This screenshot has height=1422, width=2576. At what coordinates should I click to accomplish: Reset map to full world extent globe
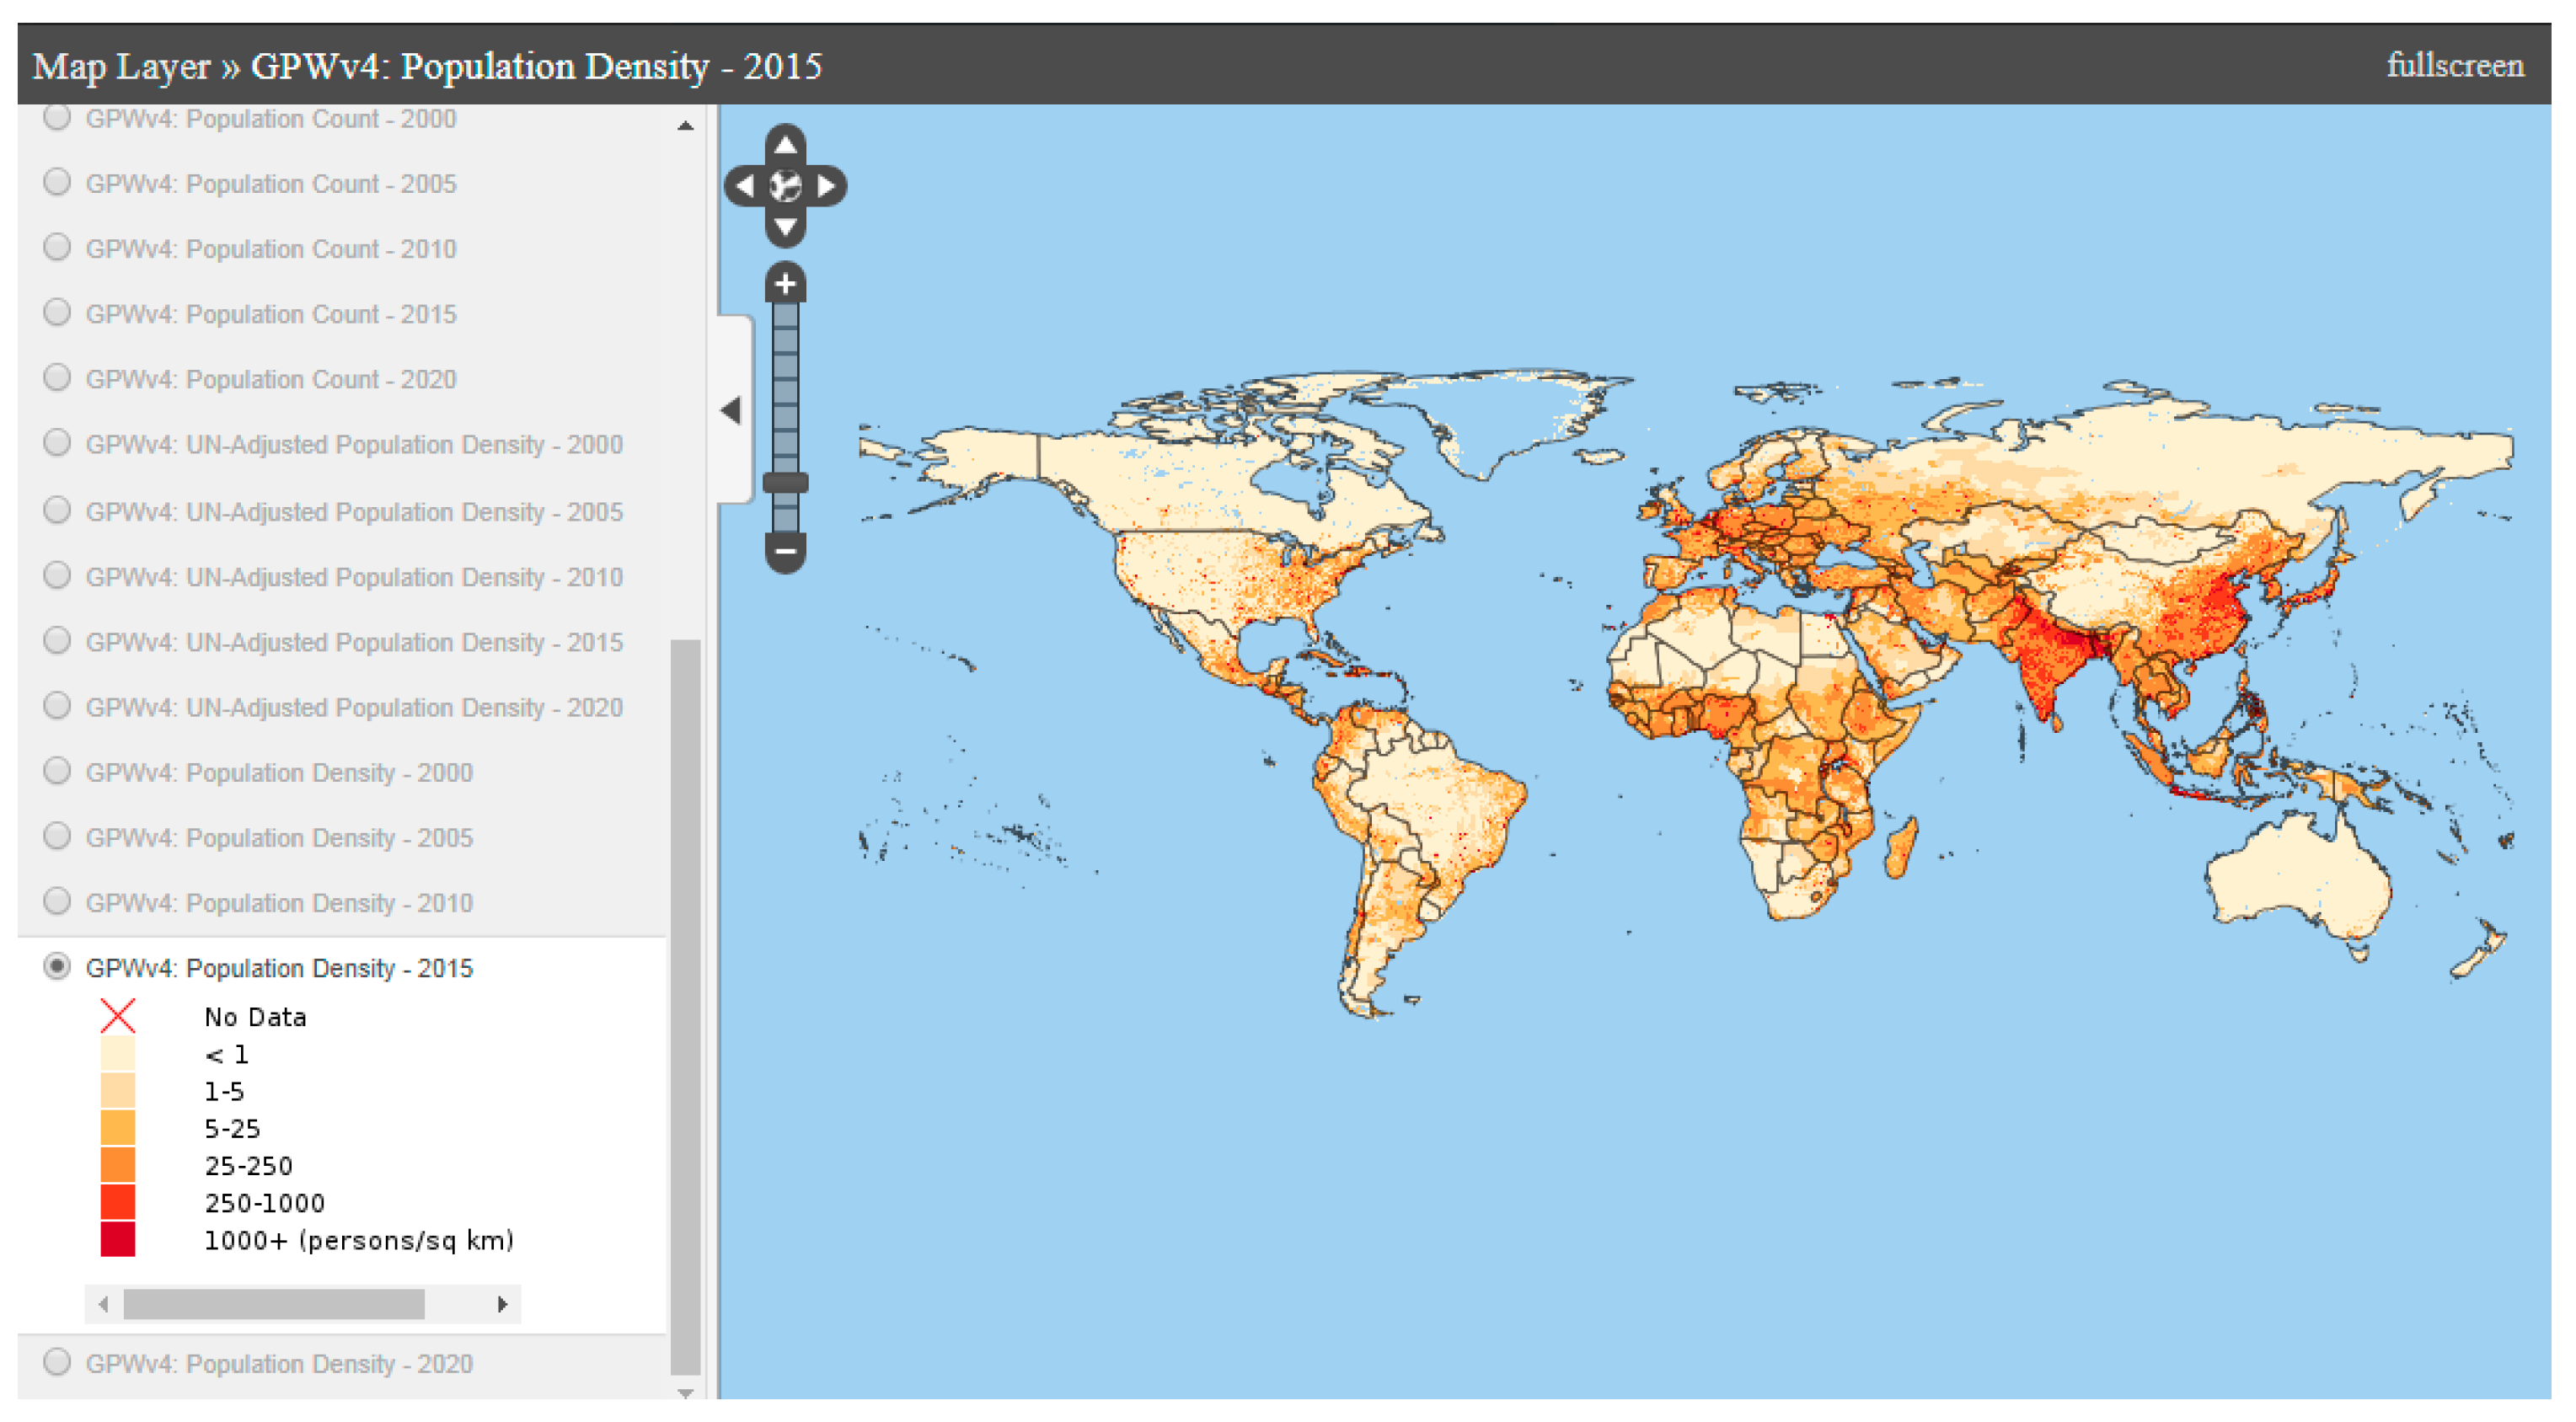pyautogui.click(x=786, y=186)
